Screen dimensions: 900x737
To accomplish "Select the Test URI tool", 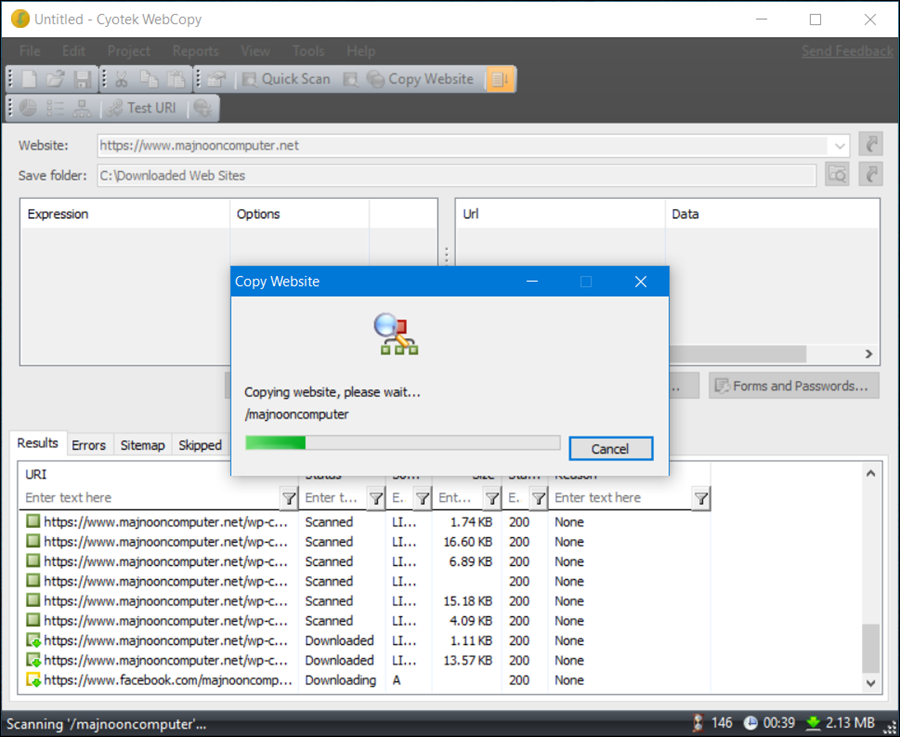I will (x=142, y=108).
